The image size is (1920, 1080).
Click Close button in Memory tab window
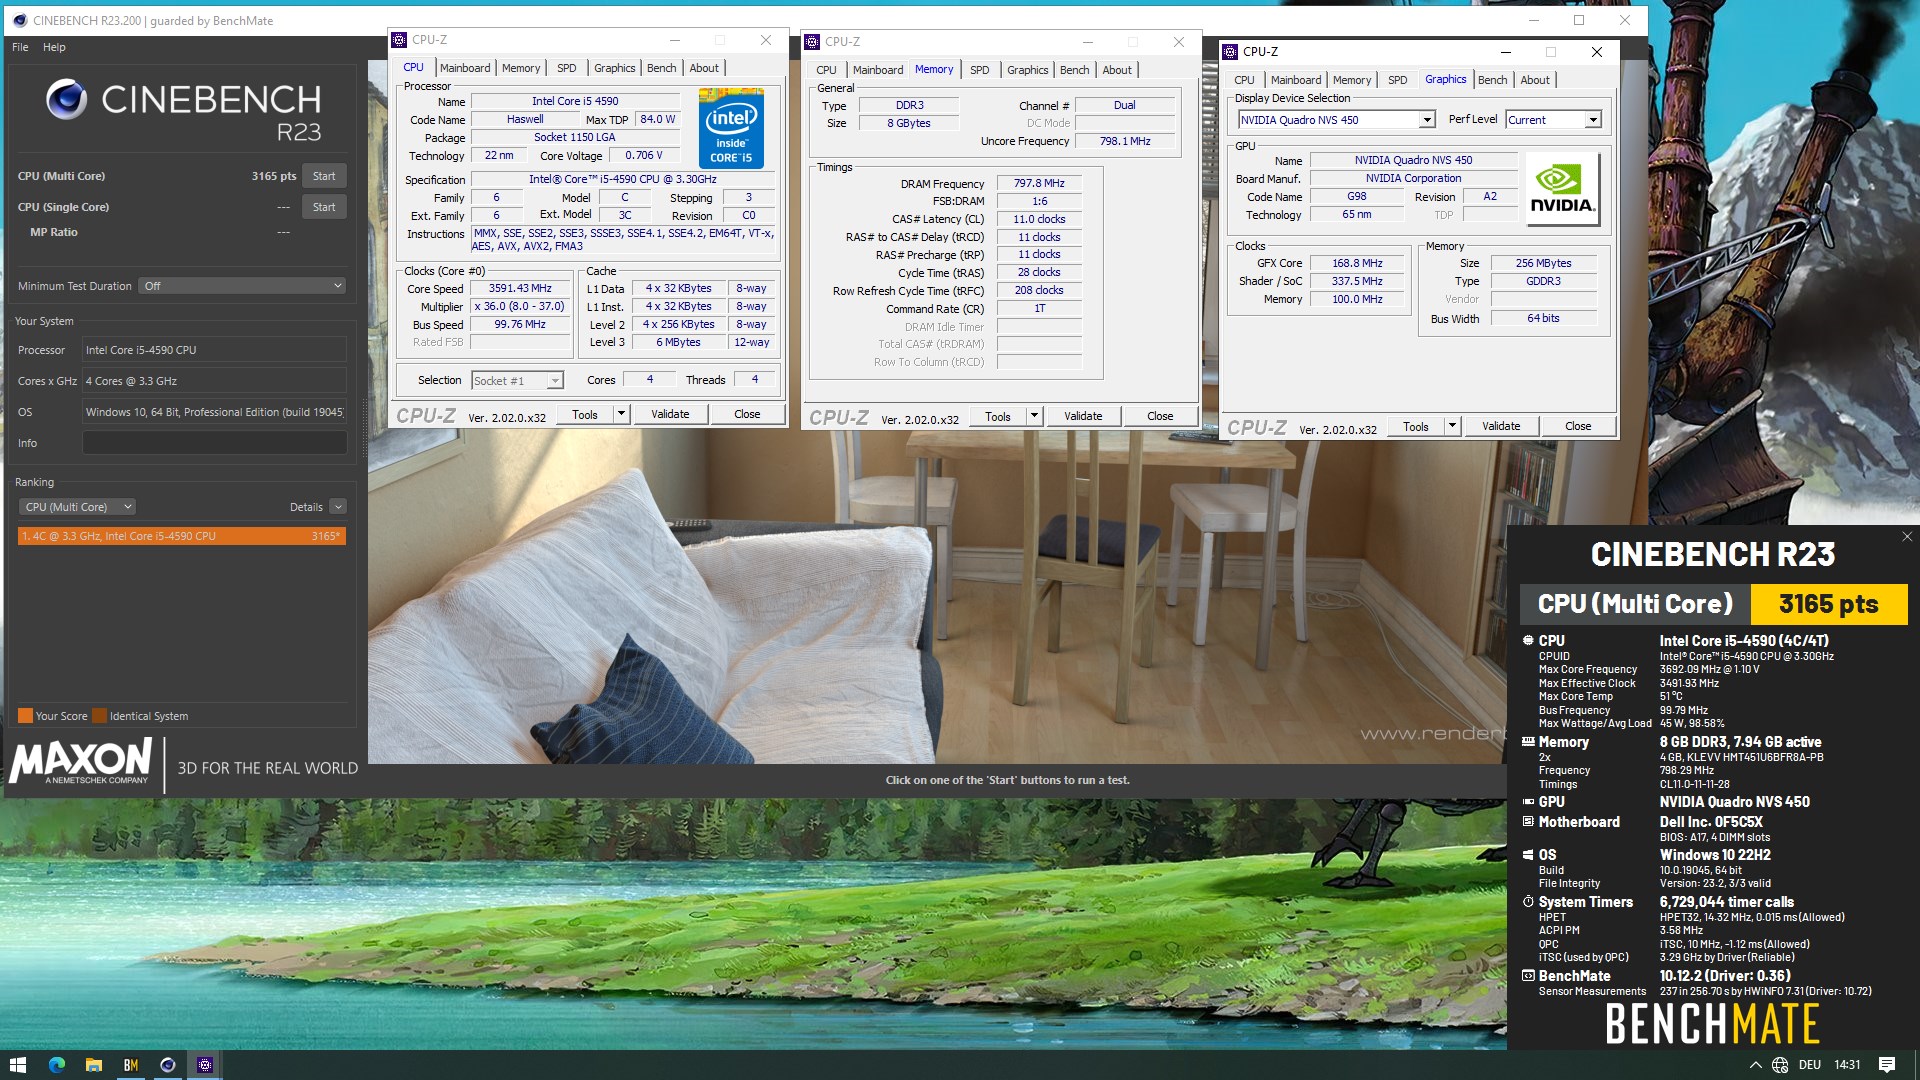[x=1160, y=416]
